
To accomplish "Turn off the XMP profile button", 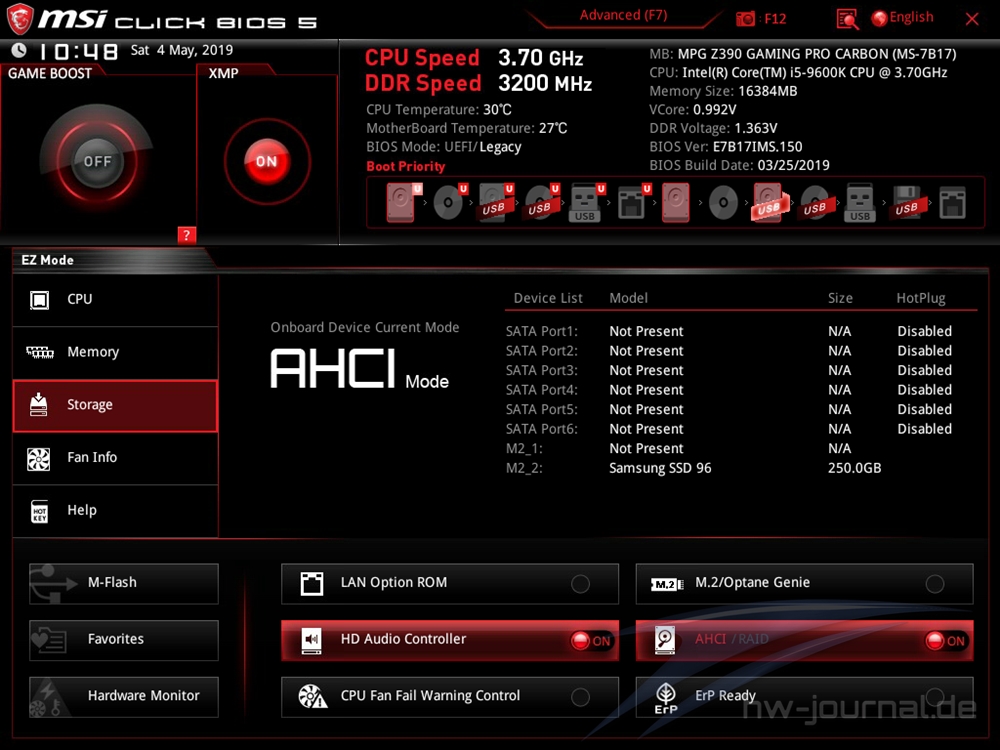I will coord(266,161).
